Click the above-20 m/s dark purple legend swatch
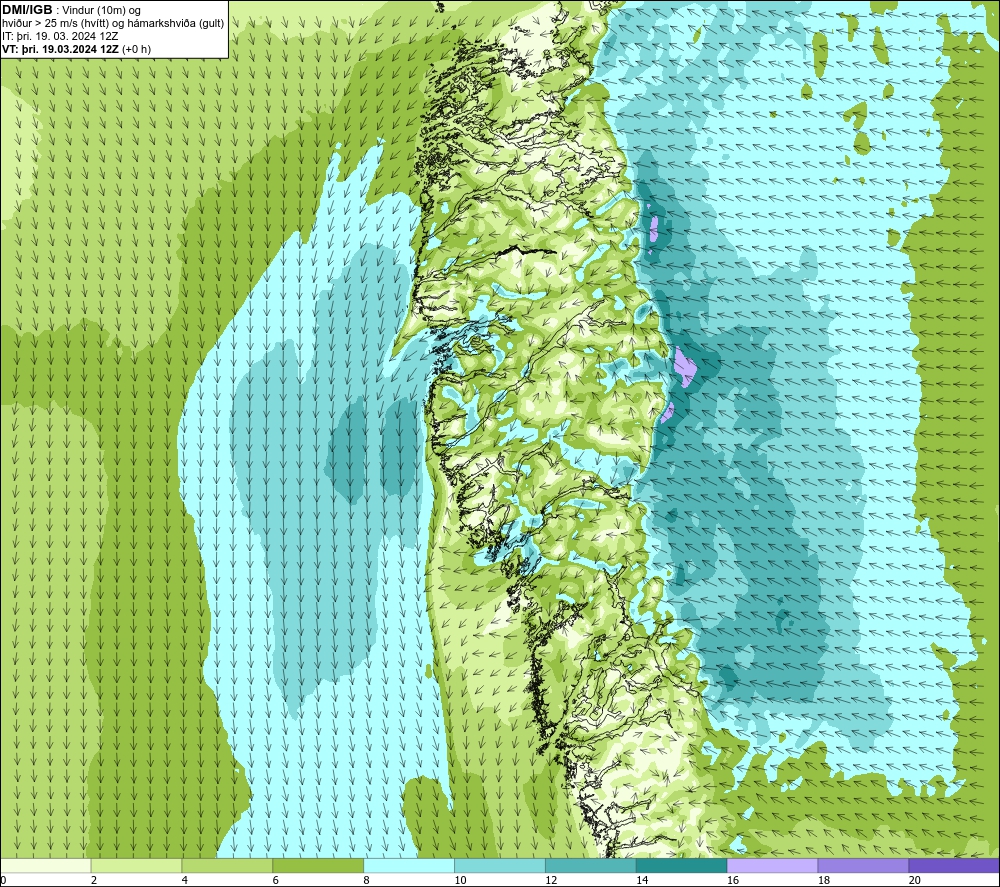The height and width of the screenshot is (887, 1000). [x=954, y=865]
